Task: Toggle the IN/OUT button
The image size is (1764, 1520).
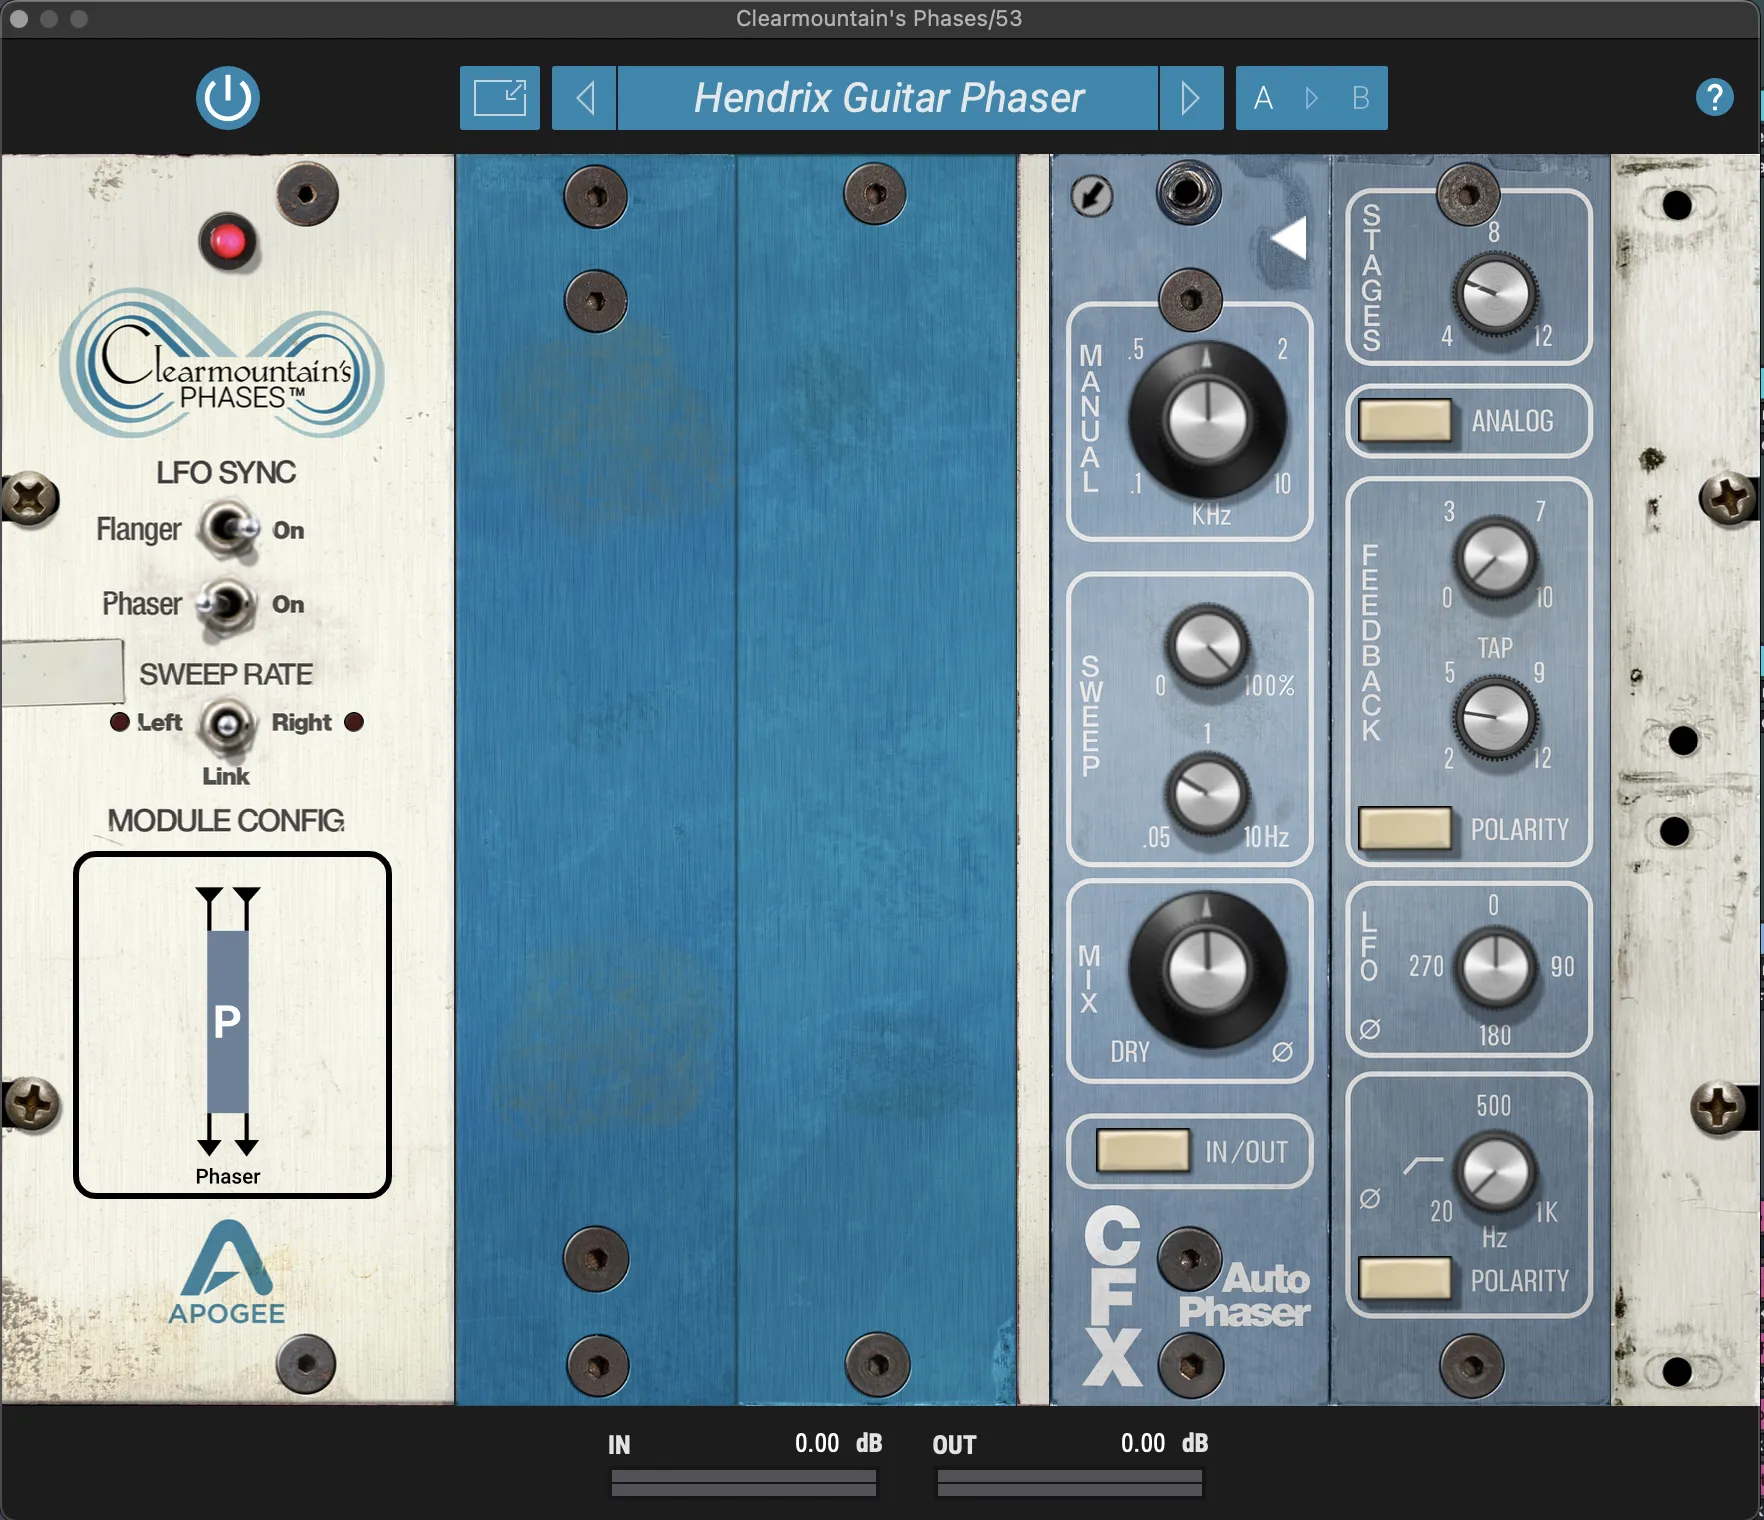Action: pyautogui.click(x=1142, y=1151)
